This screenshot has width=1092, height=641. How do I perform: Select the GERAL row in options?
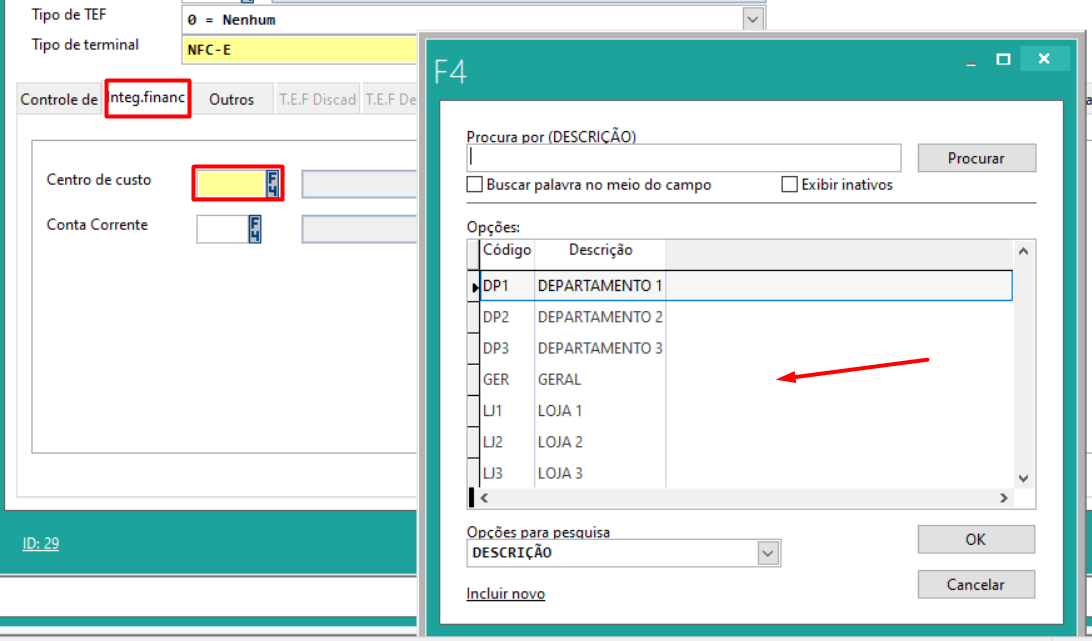pyautogui.click(x=559, y=380)
